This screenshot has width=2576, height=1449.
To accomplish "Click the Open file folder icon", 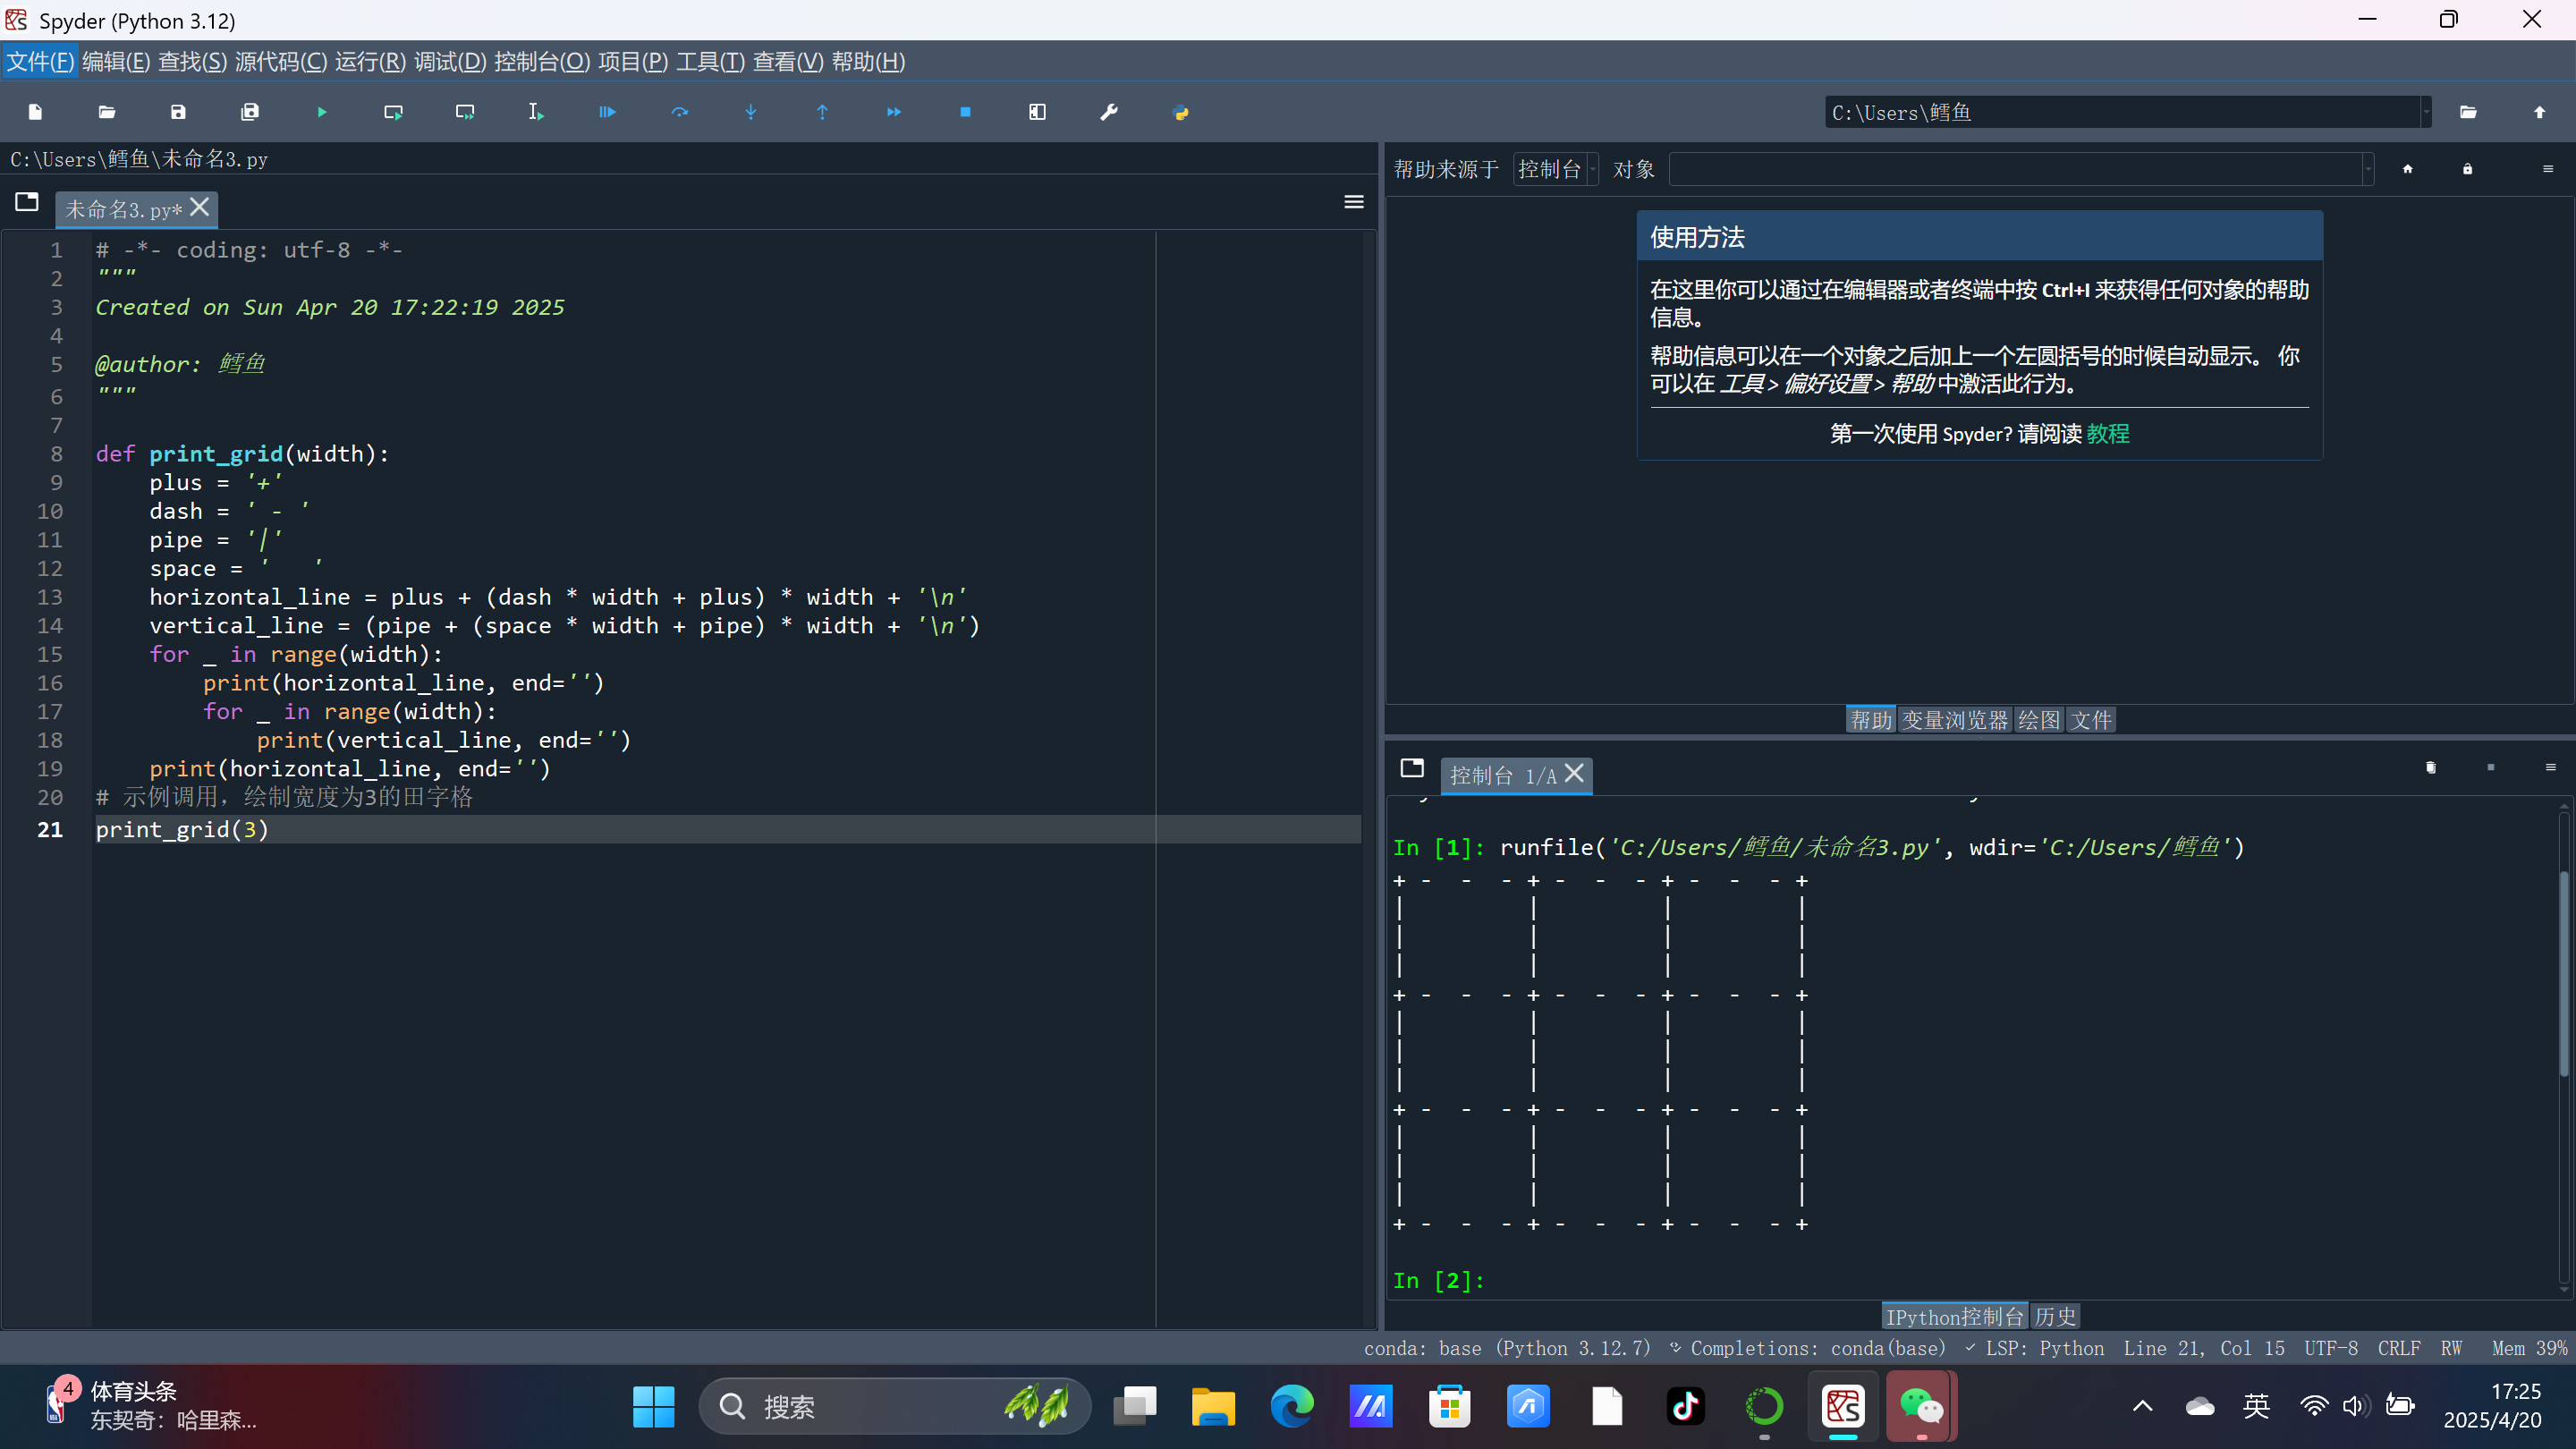I will [x=107, y=112].
